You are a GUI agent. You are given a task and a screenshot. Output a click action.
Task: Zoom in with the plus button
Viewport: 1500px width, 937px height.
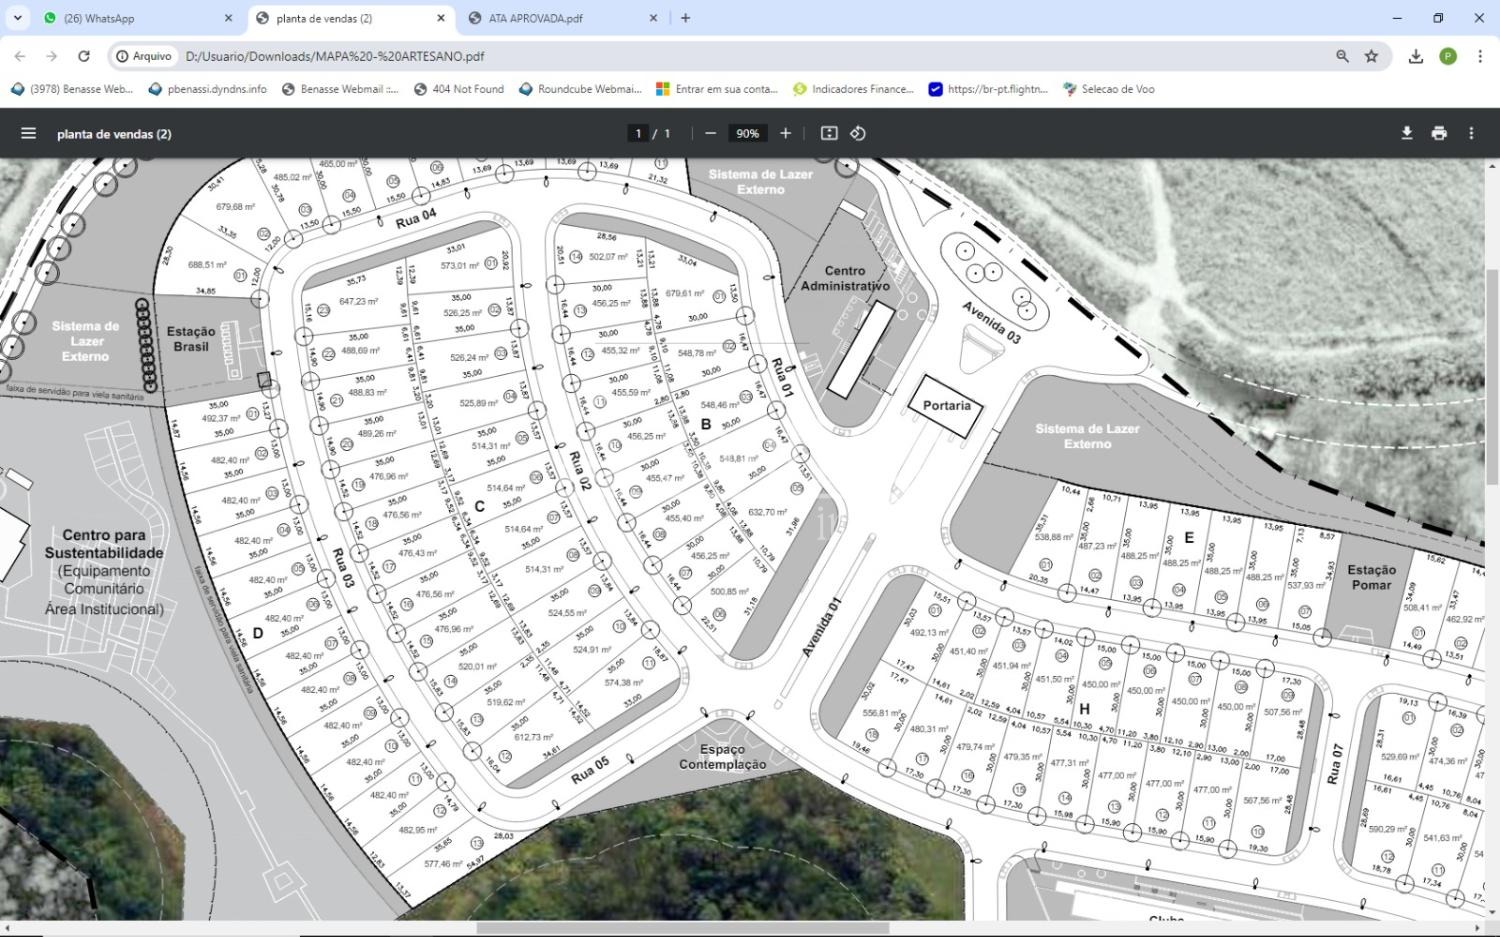click(786, 133)
